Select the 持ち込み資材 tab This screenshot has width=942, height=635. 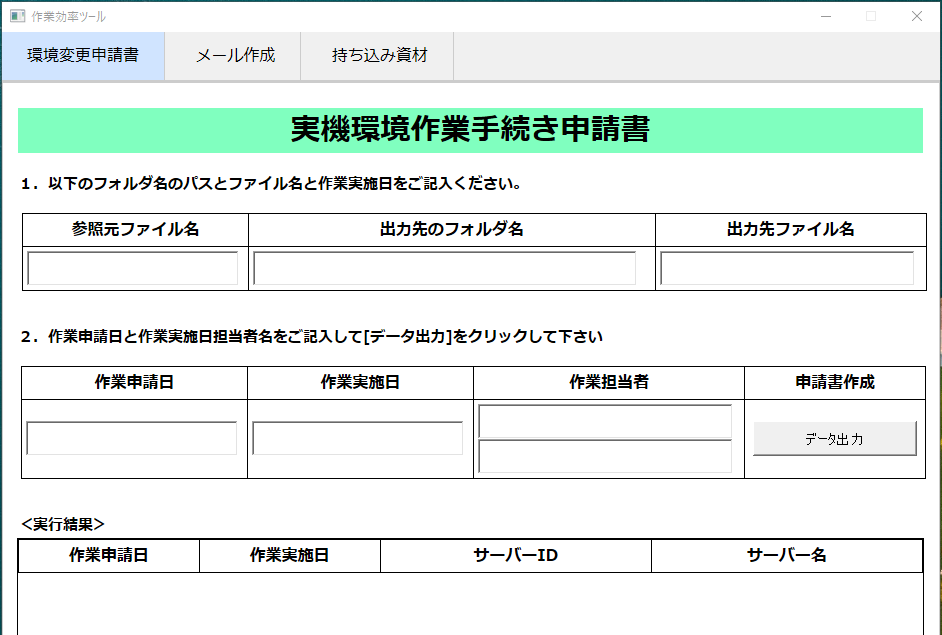[379, 56]
